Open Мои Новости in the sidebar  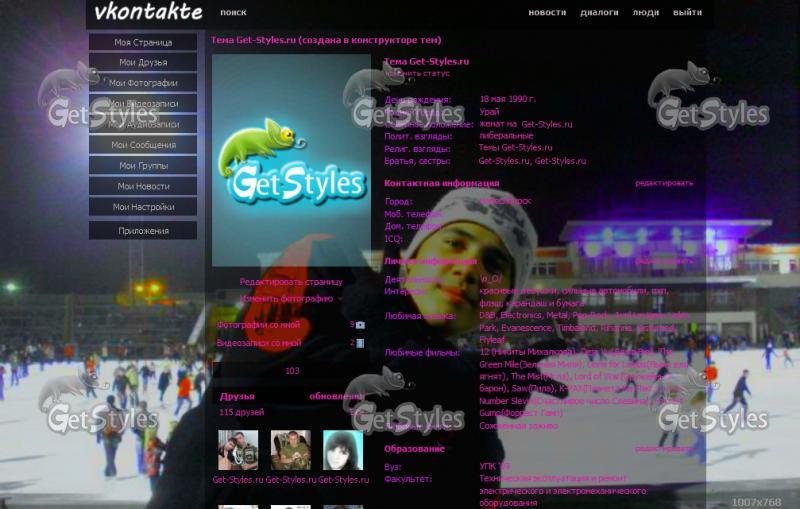143,186
